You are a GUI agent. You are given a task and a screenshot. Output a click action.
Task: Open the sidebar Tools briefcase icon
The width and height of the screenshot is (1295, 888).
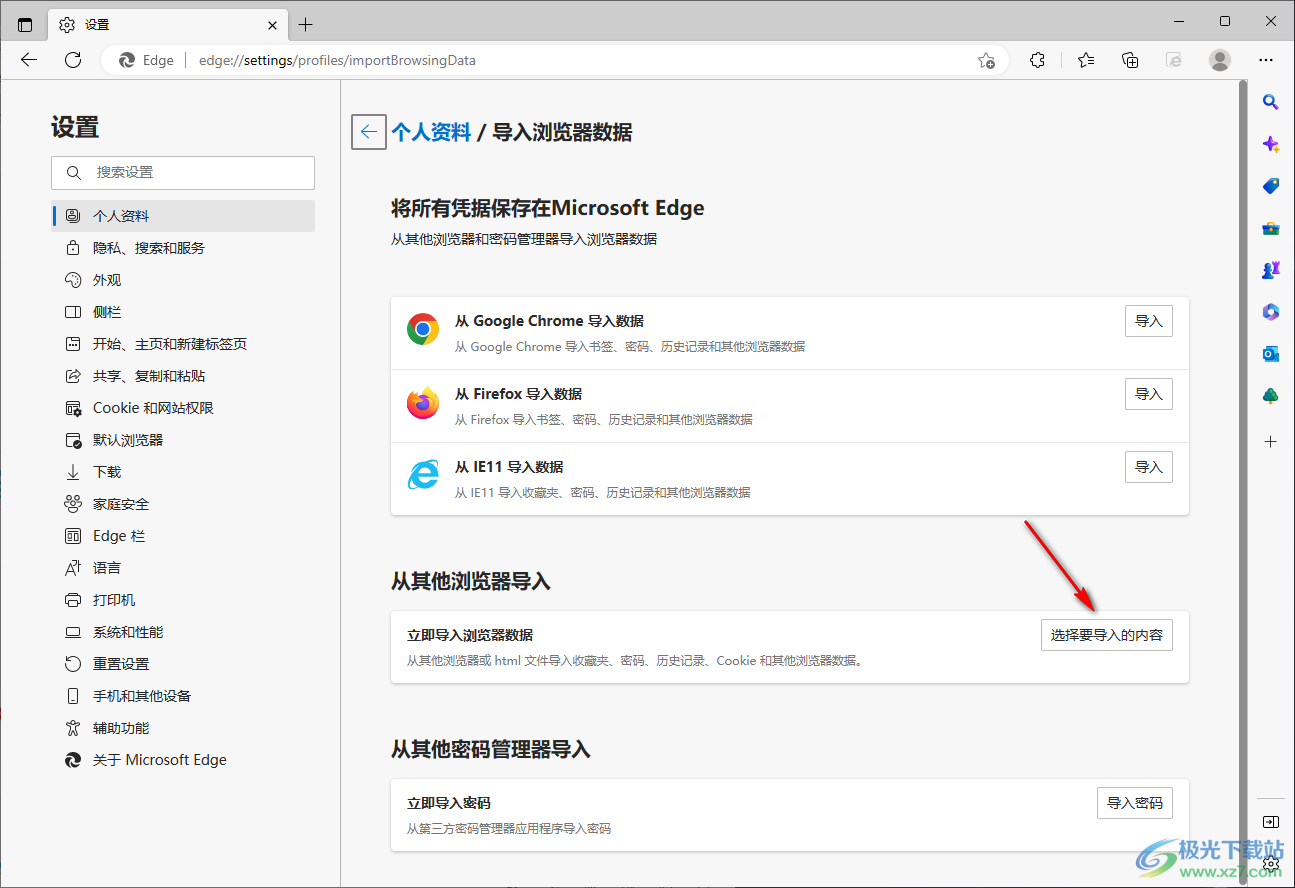[x=1271, y=228]
